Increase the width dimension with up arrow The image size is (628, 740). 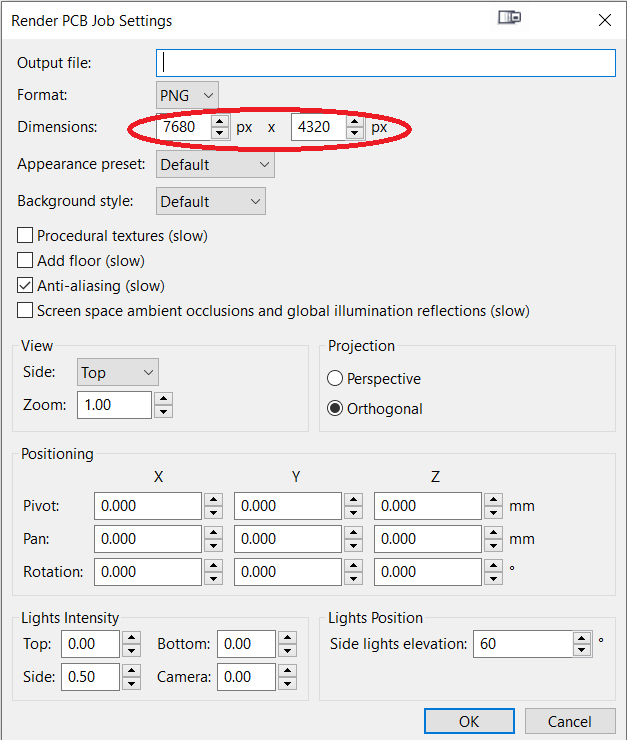[219, 122]
